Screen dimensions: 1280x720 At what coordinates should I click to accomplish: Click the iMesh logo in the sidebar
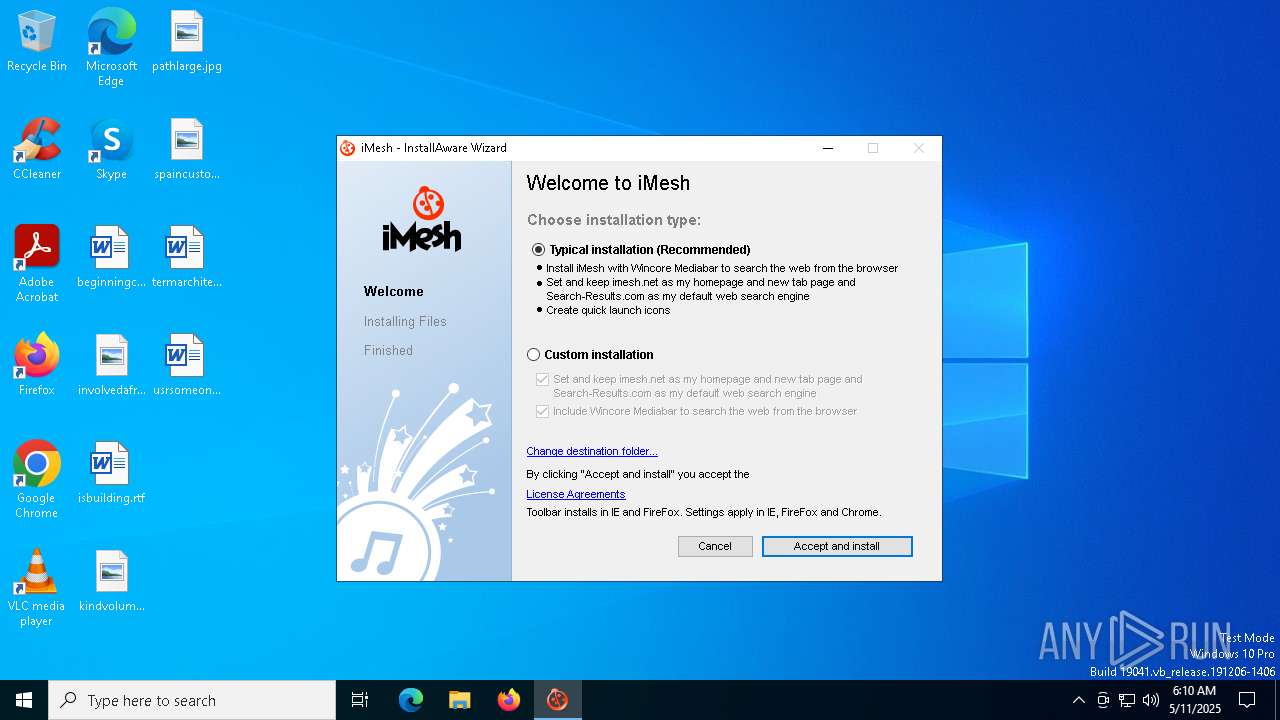pos(422,218)
